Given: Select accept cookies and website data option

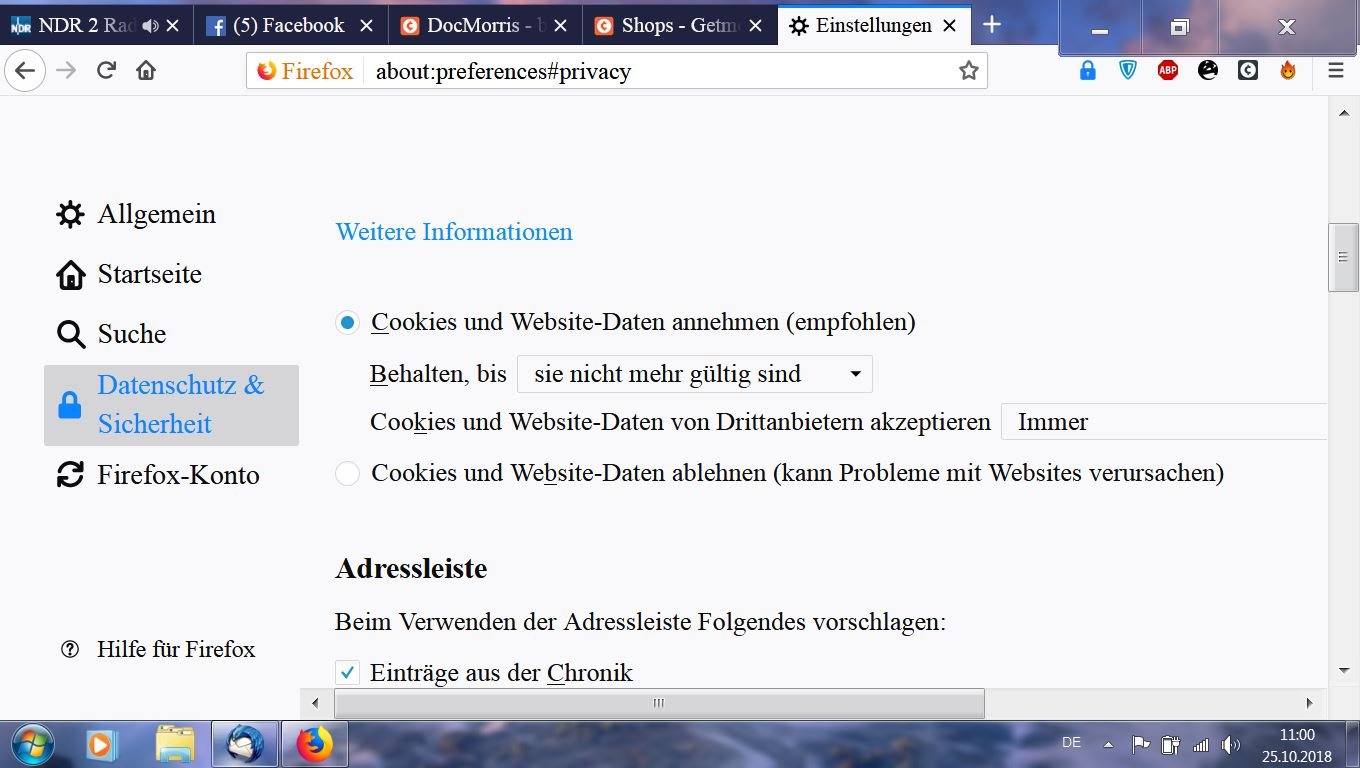Looking at the screenshot, I should tap(347, 323).
